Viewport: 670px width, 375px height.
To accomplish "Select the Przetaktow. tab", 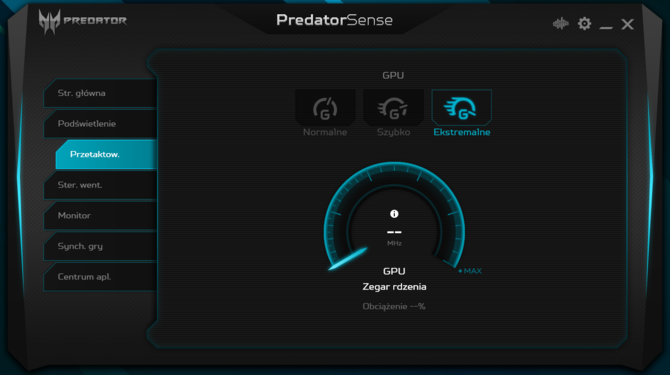I will pyautogui.click(x=106, y=154).
